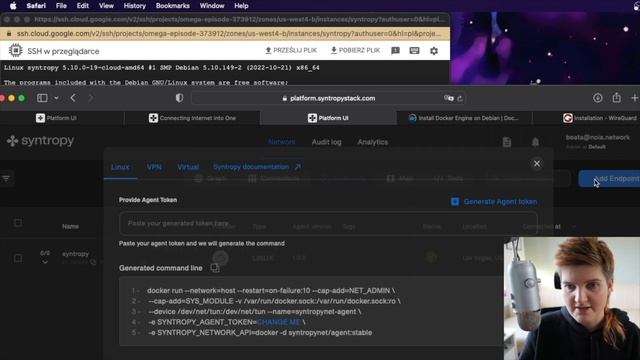Toggle the syntropy row checkbox
640x360 pixels.
(x=18, y=258)
